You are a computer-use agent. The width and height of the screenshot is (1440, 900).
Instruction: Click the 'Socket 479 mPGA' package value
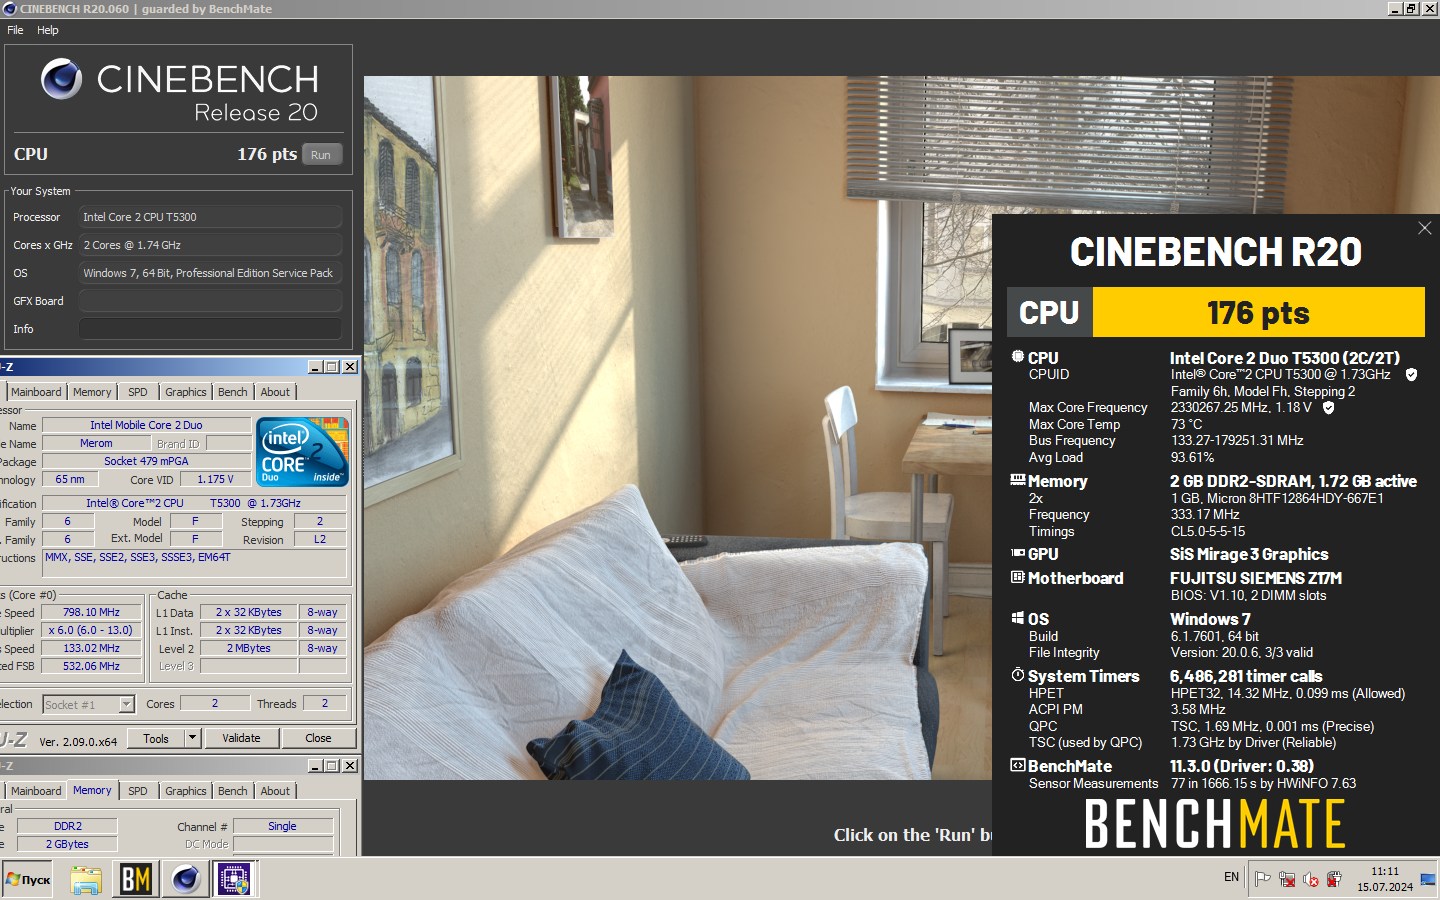click(x=146, y=461)
